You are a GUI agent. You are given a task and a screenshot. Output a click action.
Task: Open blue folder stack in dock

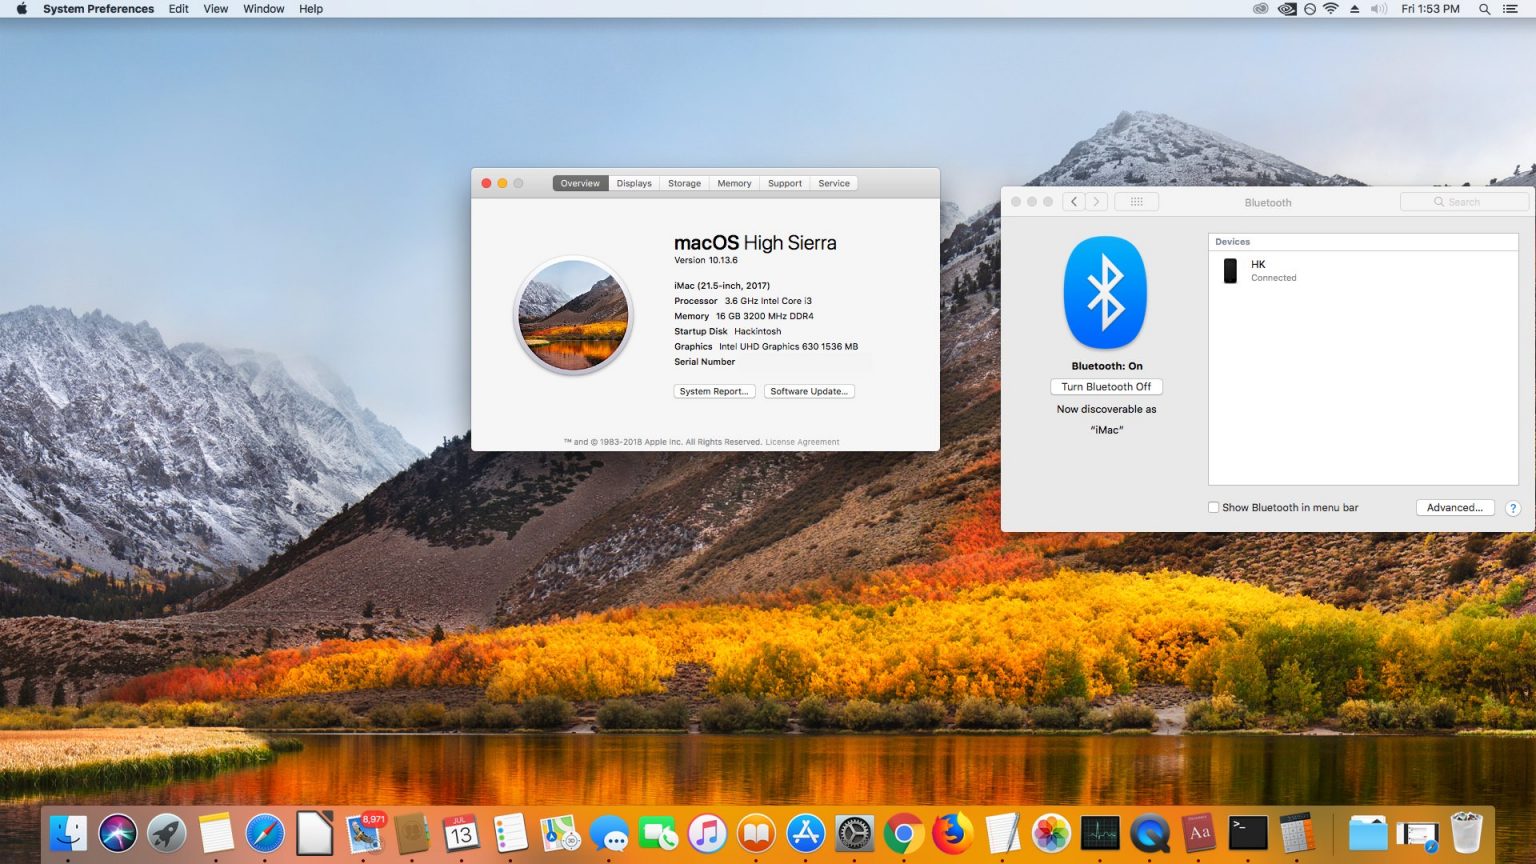click(1367, 833)
